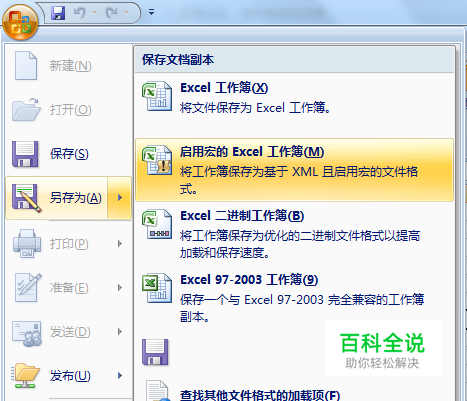Expand the 打印(P) submenu arrow
The width and height of the screenshot is (467, 401).
pos(120,244)
